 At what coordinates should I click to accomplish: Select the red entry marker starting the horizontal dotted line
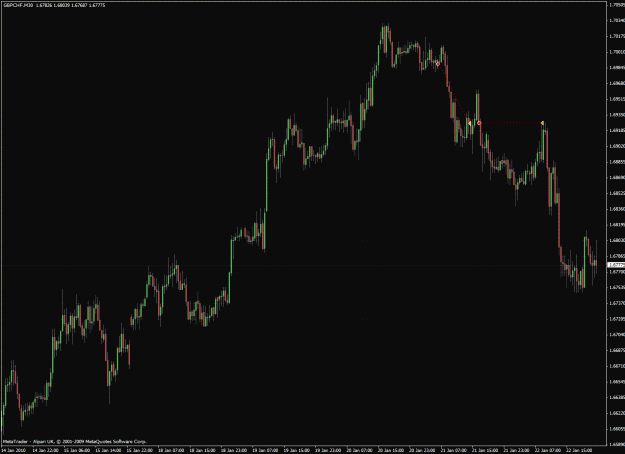pos(480,123)
